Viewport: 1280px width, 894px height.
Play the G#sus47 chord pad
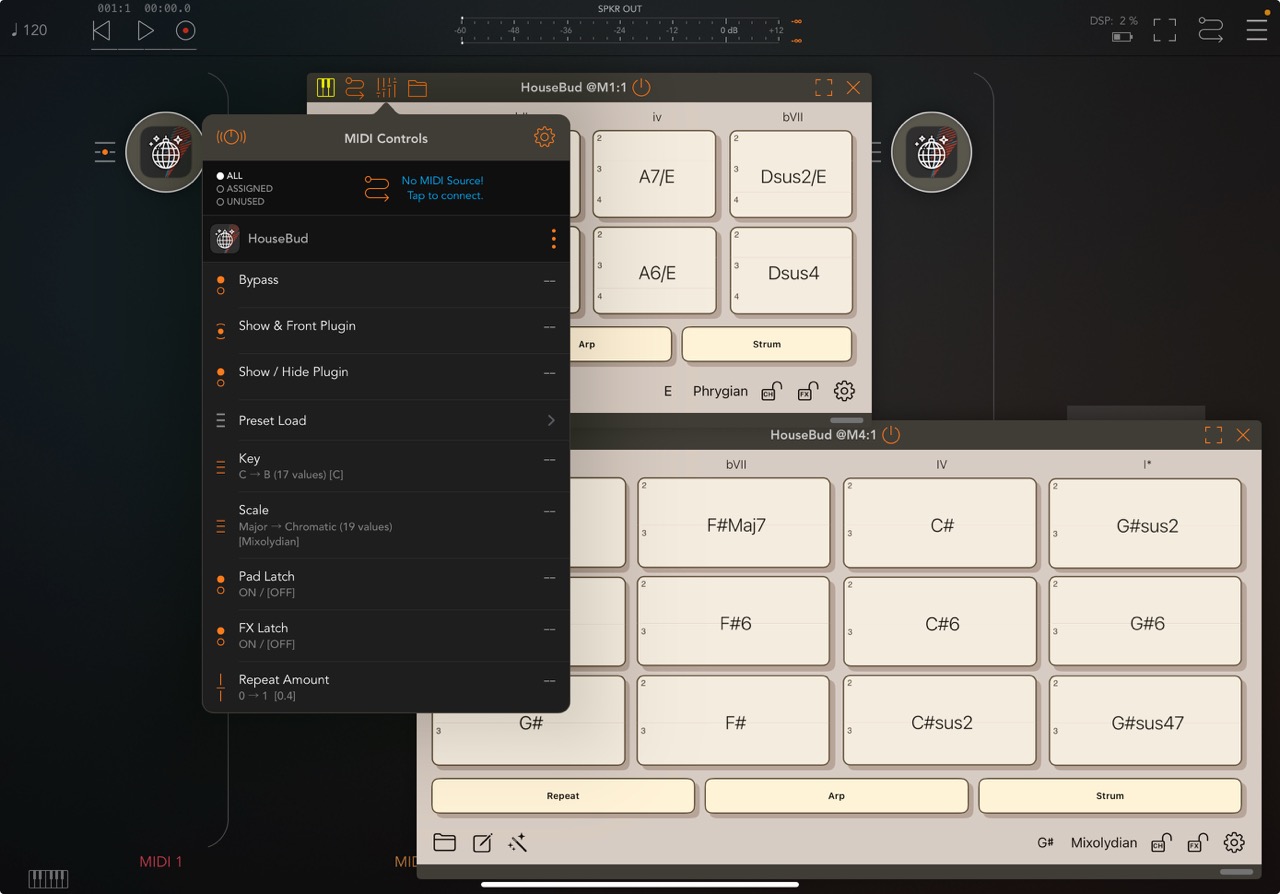coord(1146,721)
